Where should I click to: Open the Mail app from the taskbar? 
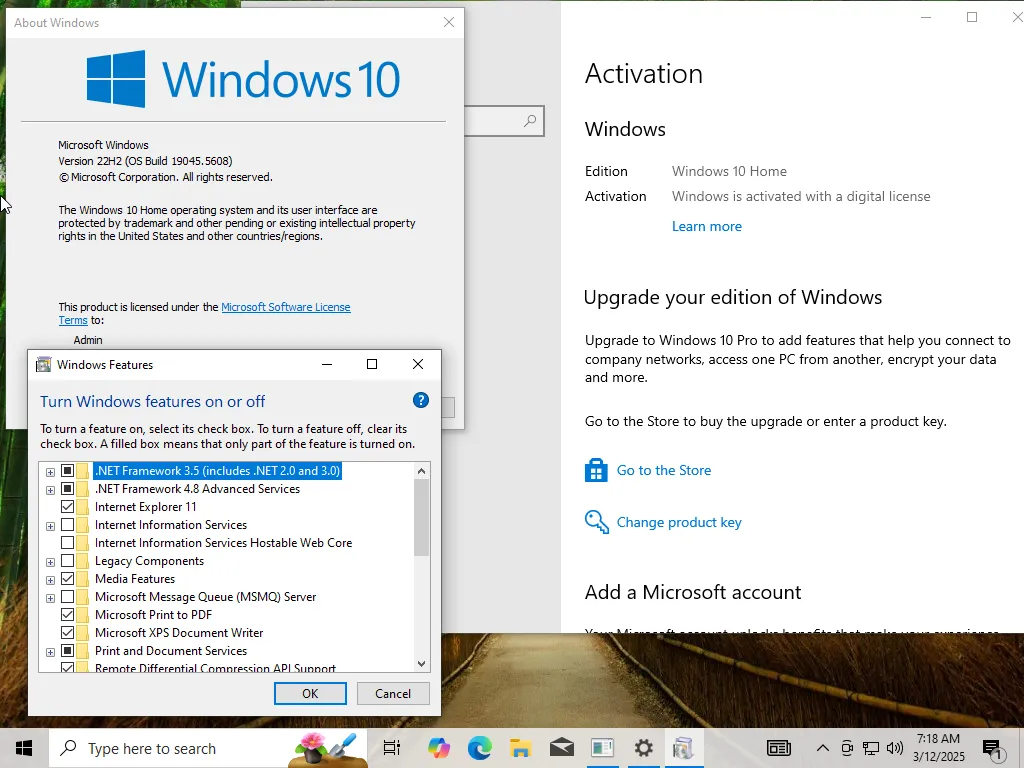tap(562, 748)
